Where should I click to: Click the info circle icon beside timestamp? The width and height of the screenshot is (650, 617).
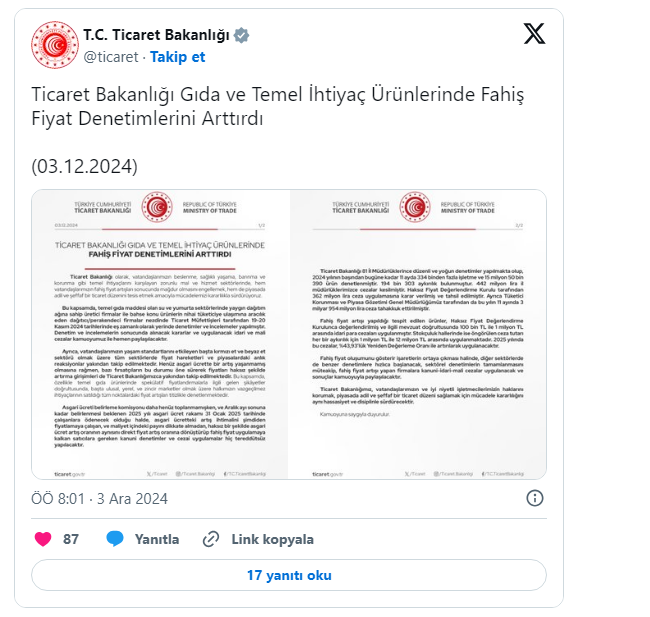click(534, 498)
